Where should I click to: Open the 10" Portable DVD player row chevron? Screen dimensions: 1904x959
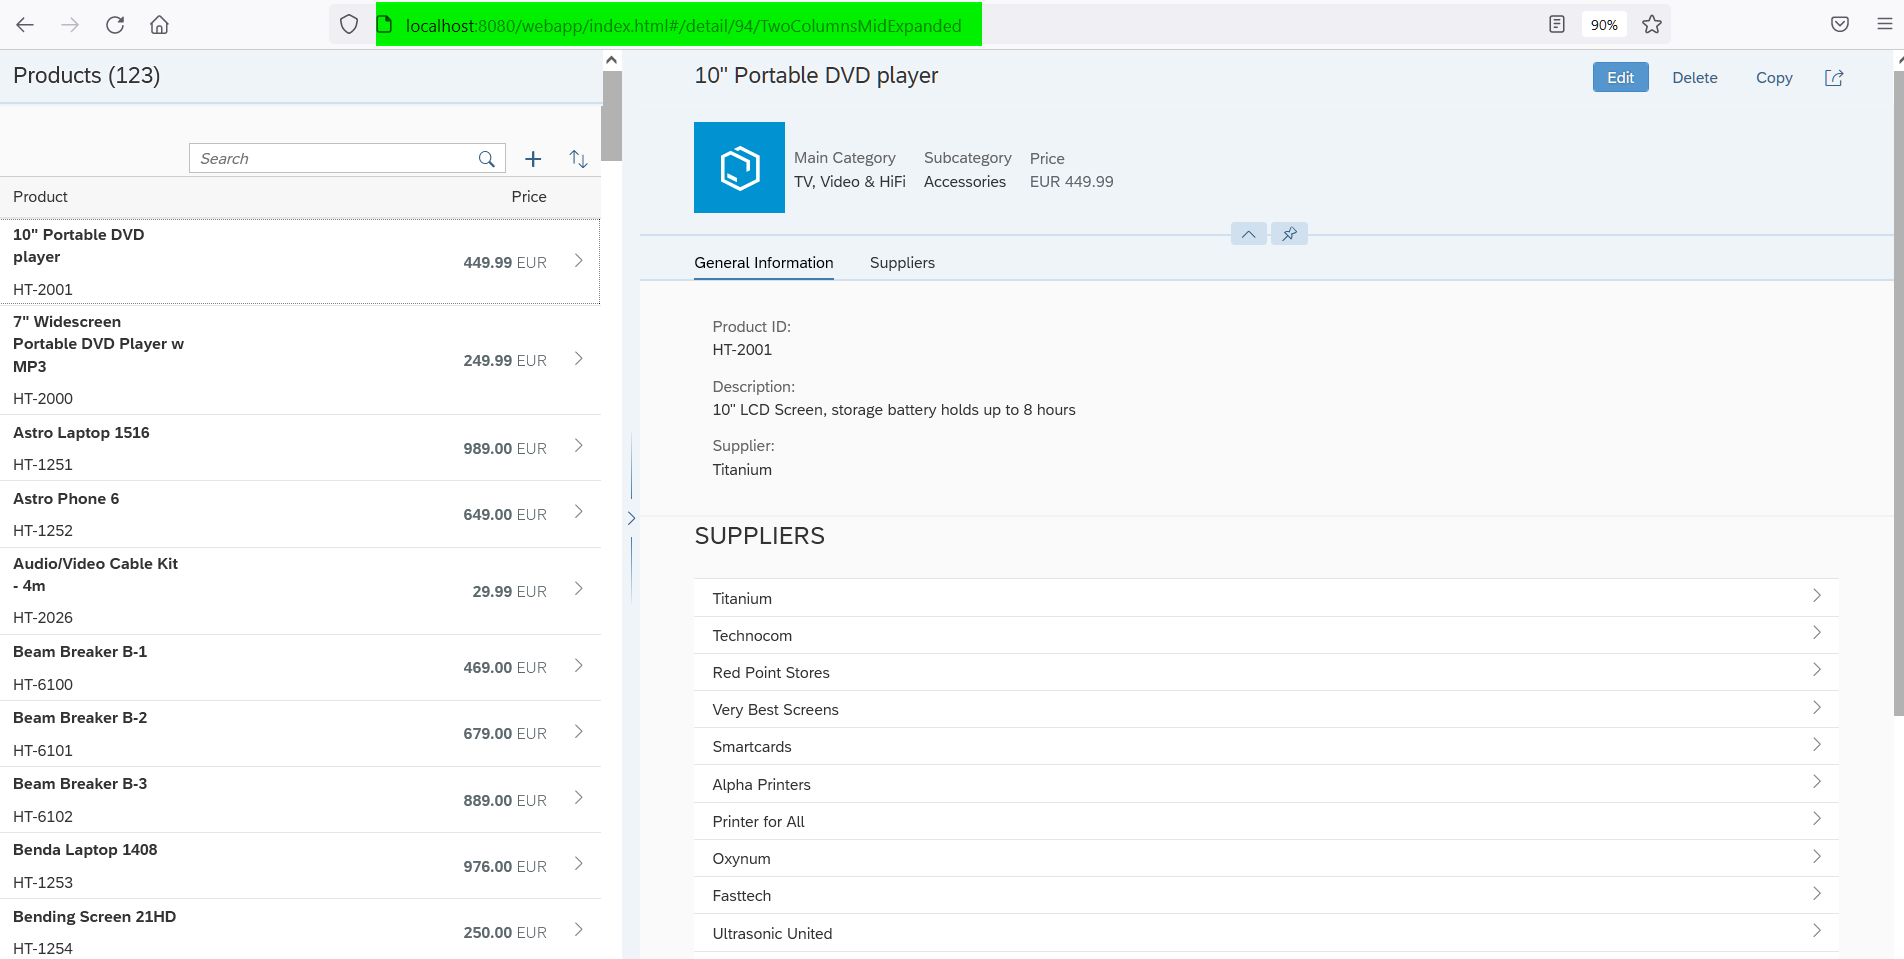(578, 261)
